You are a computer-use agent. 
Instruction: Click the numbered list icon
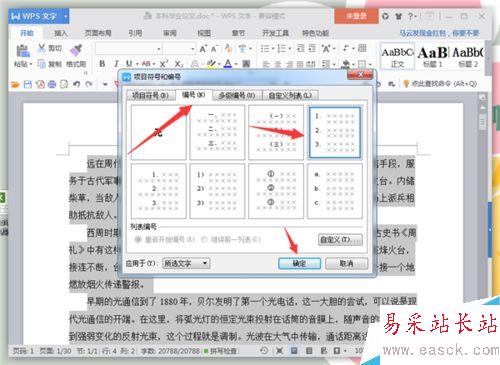pyautogui.click(x=282, y=49)
